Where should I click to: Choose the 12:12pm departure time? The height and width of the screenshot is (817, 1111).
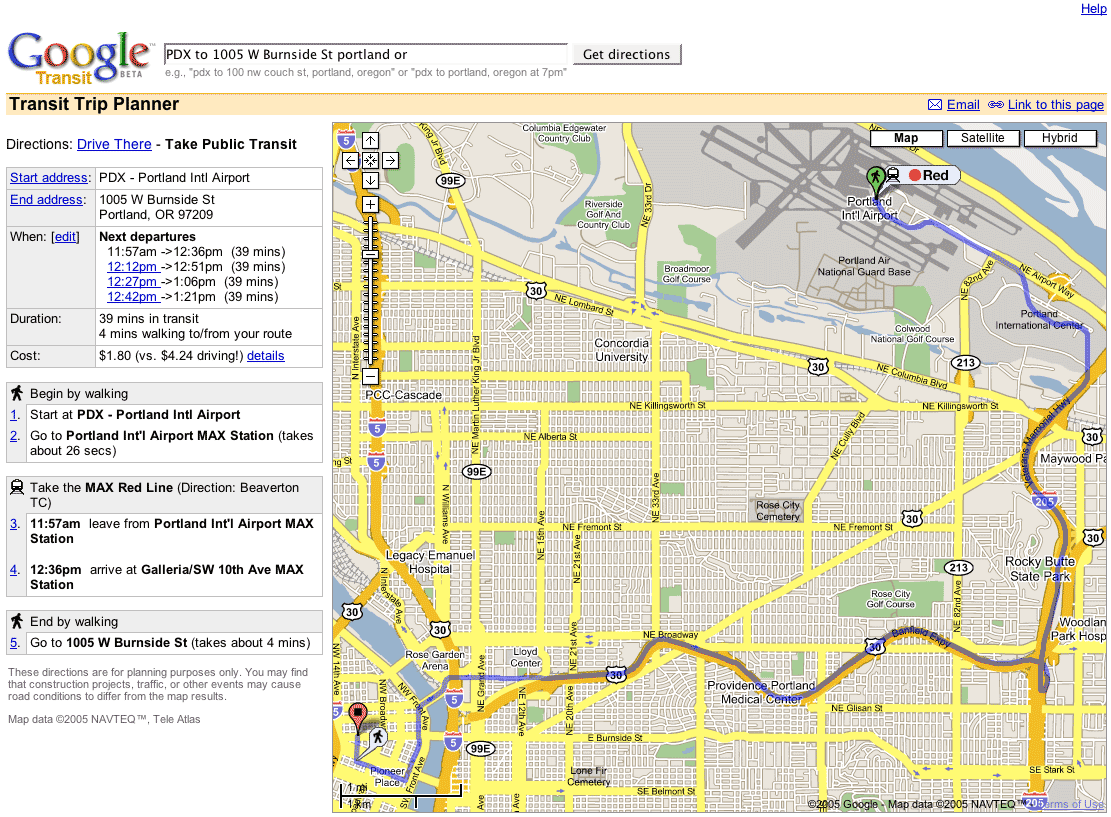[132, 267]
